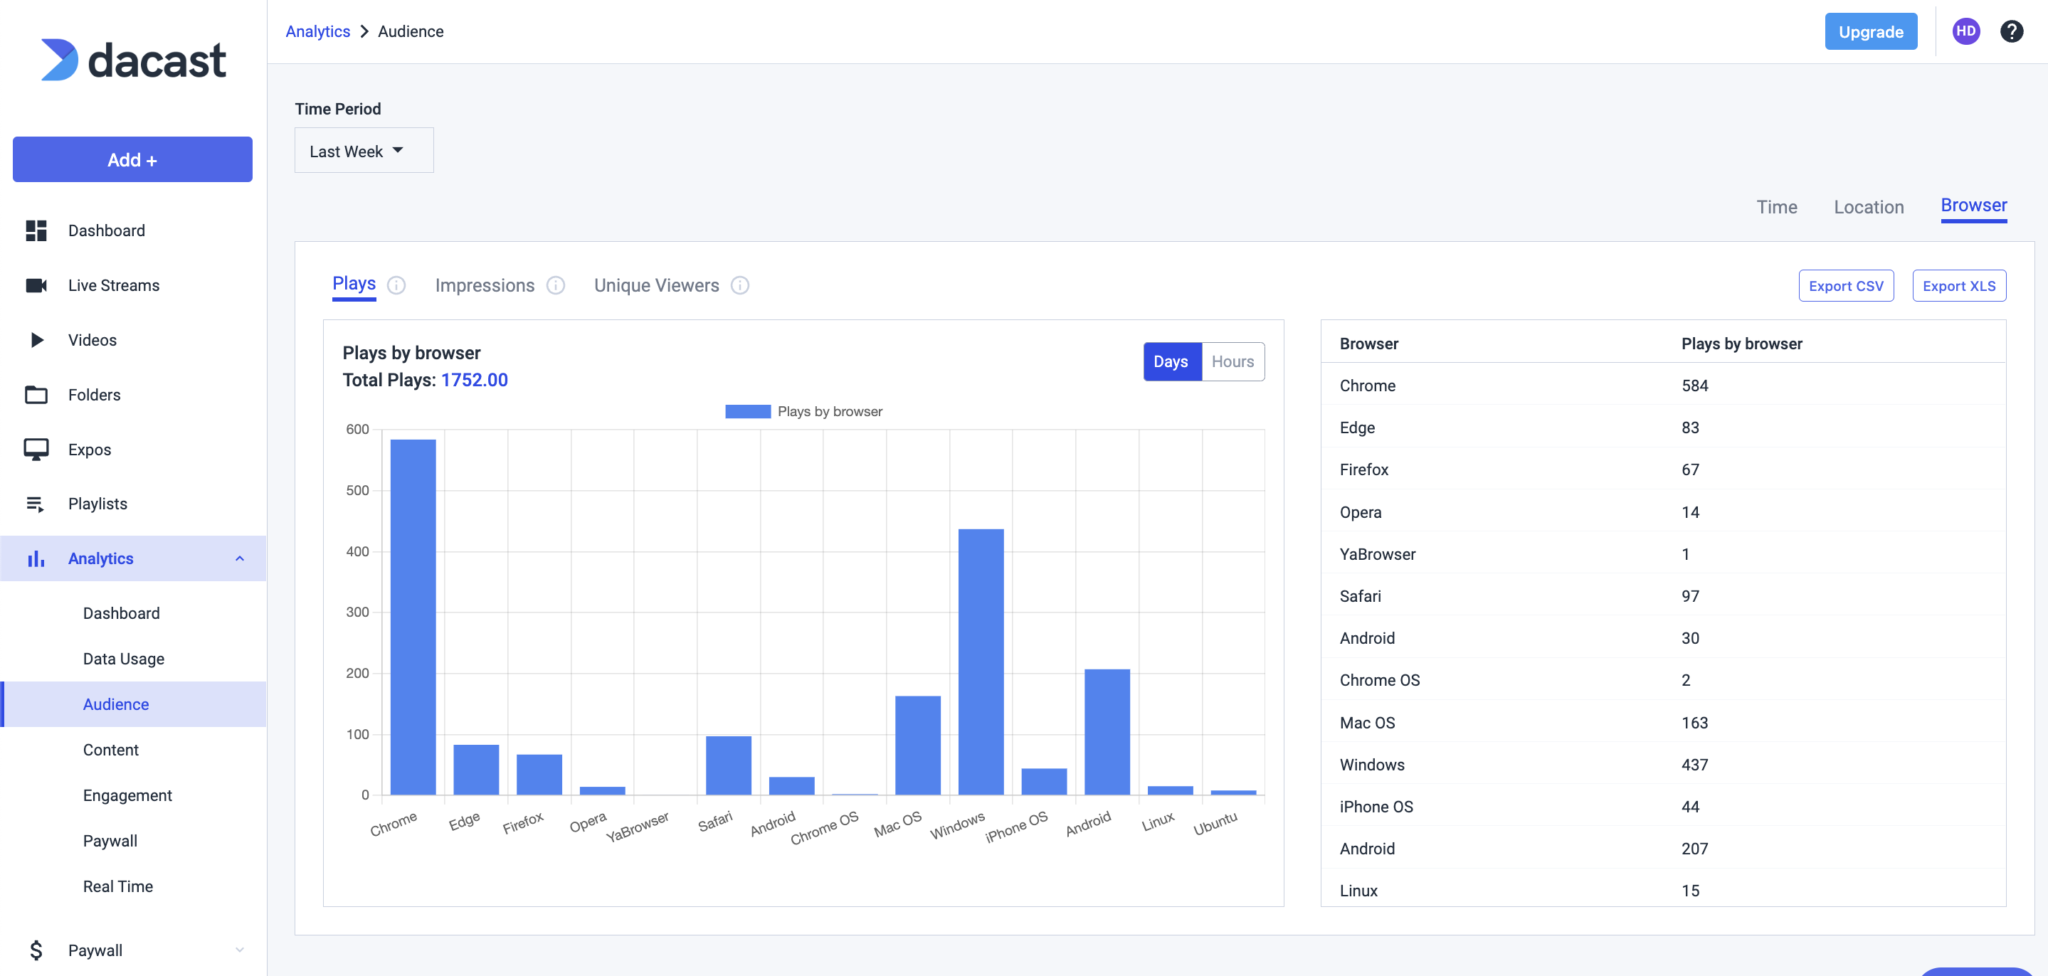
Task: Click the Plays by browser legend swatch
Action: click(746, 411)
